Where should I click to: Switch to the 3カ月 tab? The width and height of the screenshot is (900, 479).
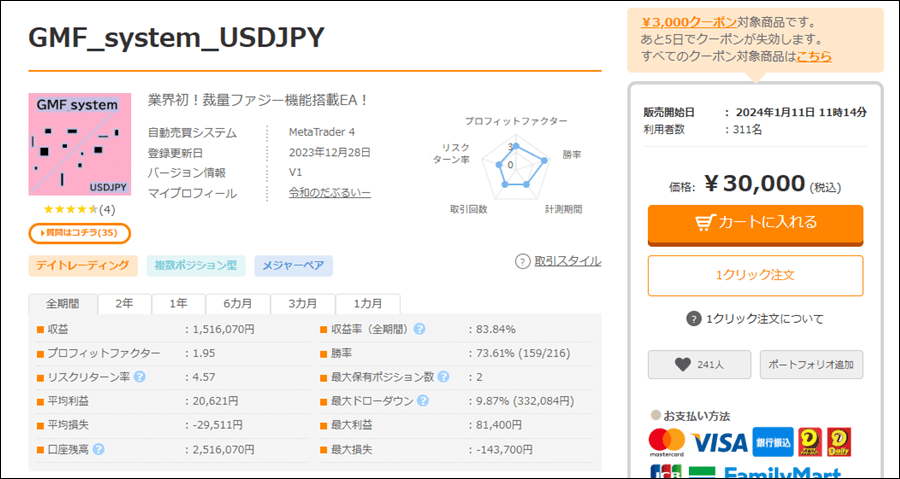[303, 303]
